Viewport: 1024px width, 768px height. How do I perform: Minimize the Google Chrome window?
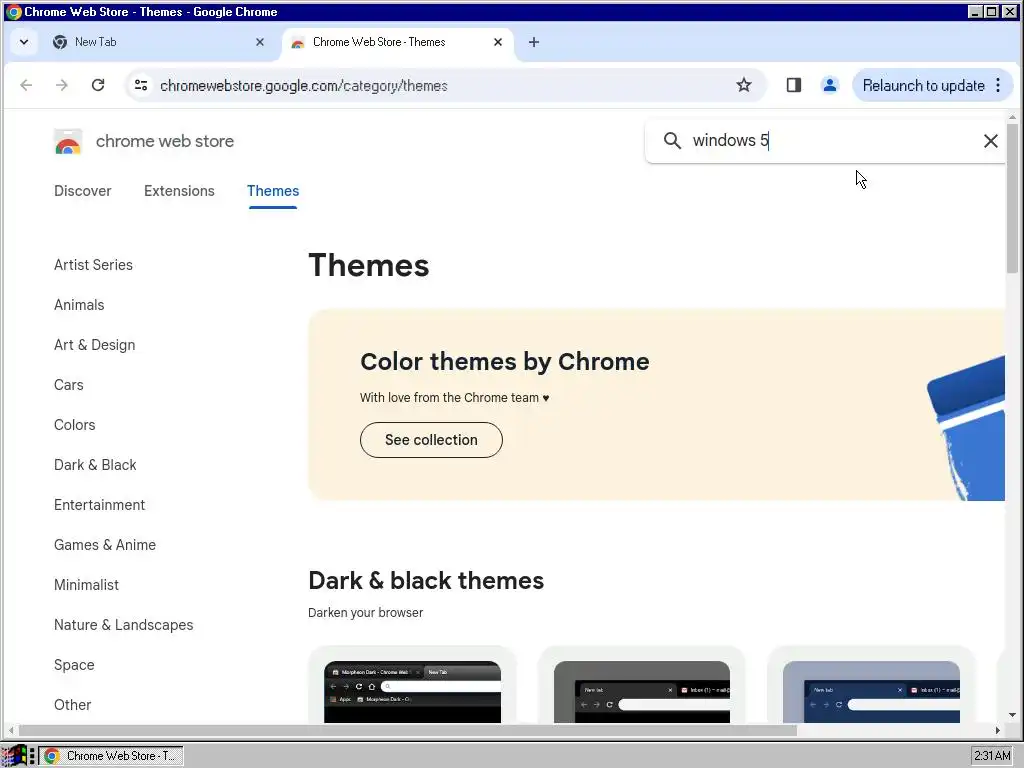pos(975,12)
